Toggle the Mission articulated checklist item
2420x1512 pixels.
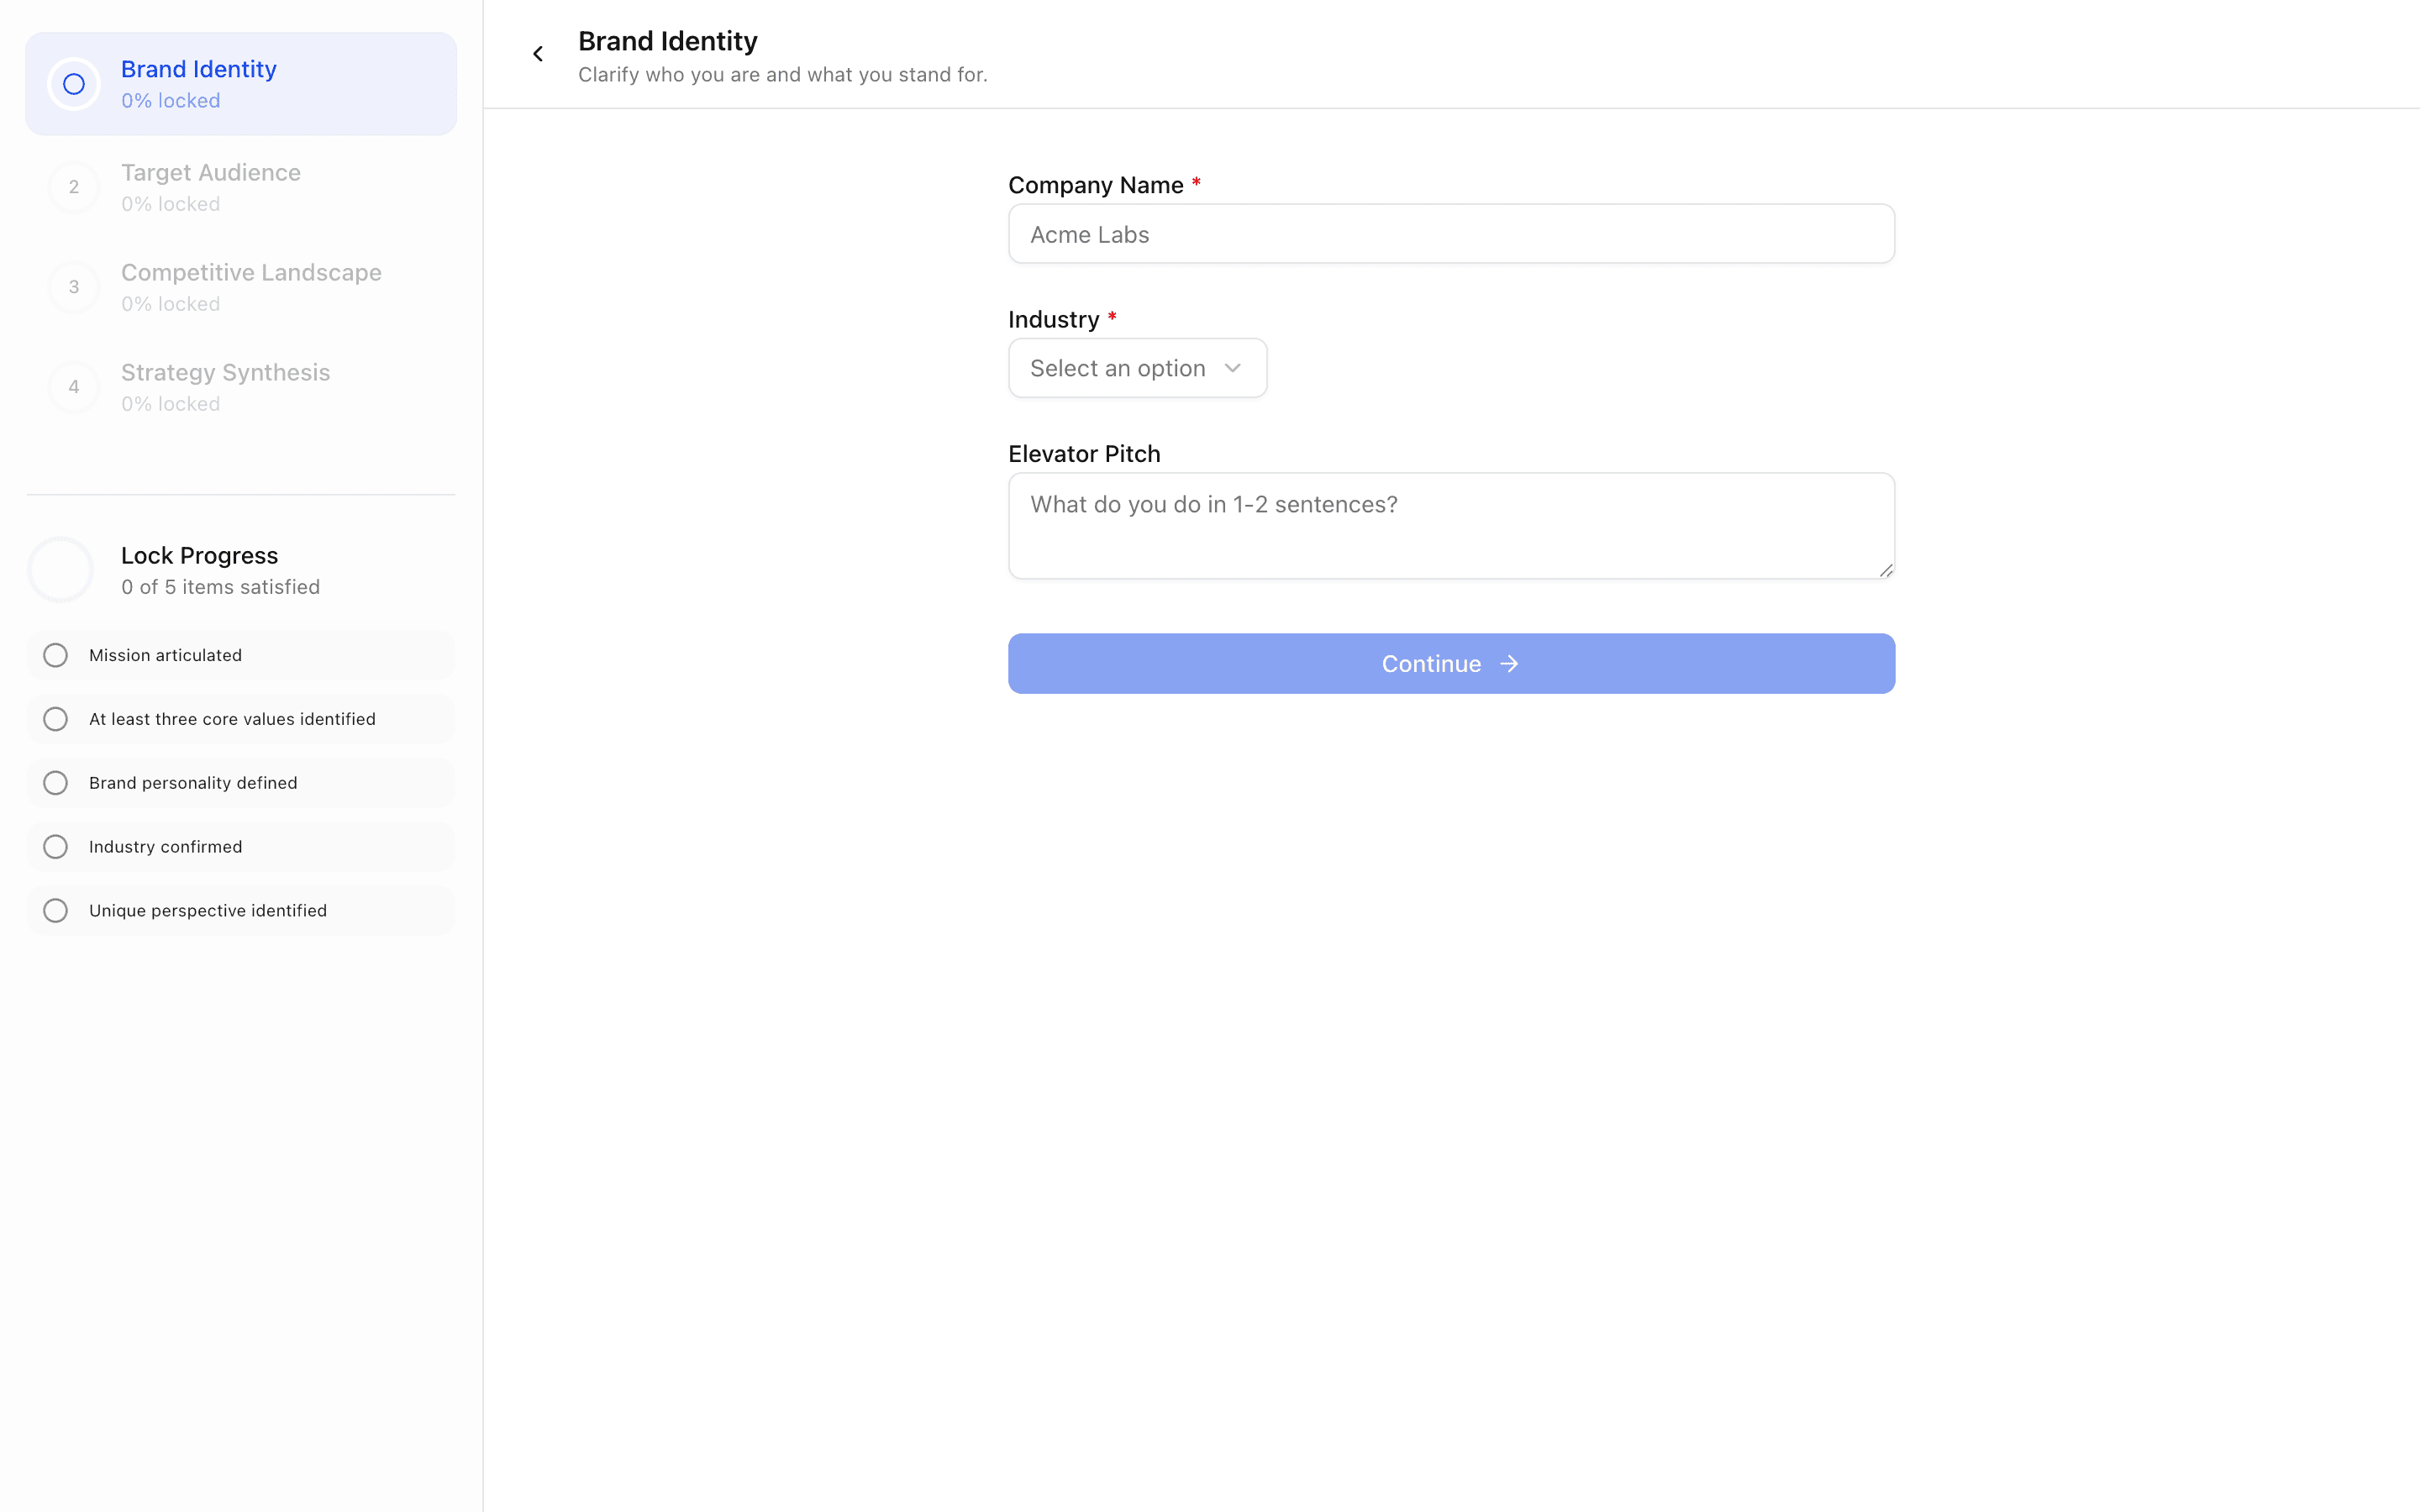[x=55, y=655]
